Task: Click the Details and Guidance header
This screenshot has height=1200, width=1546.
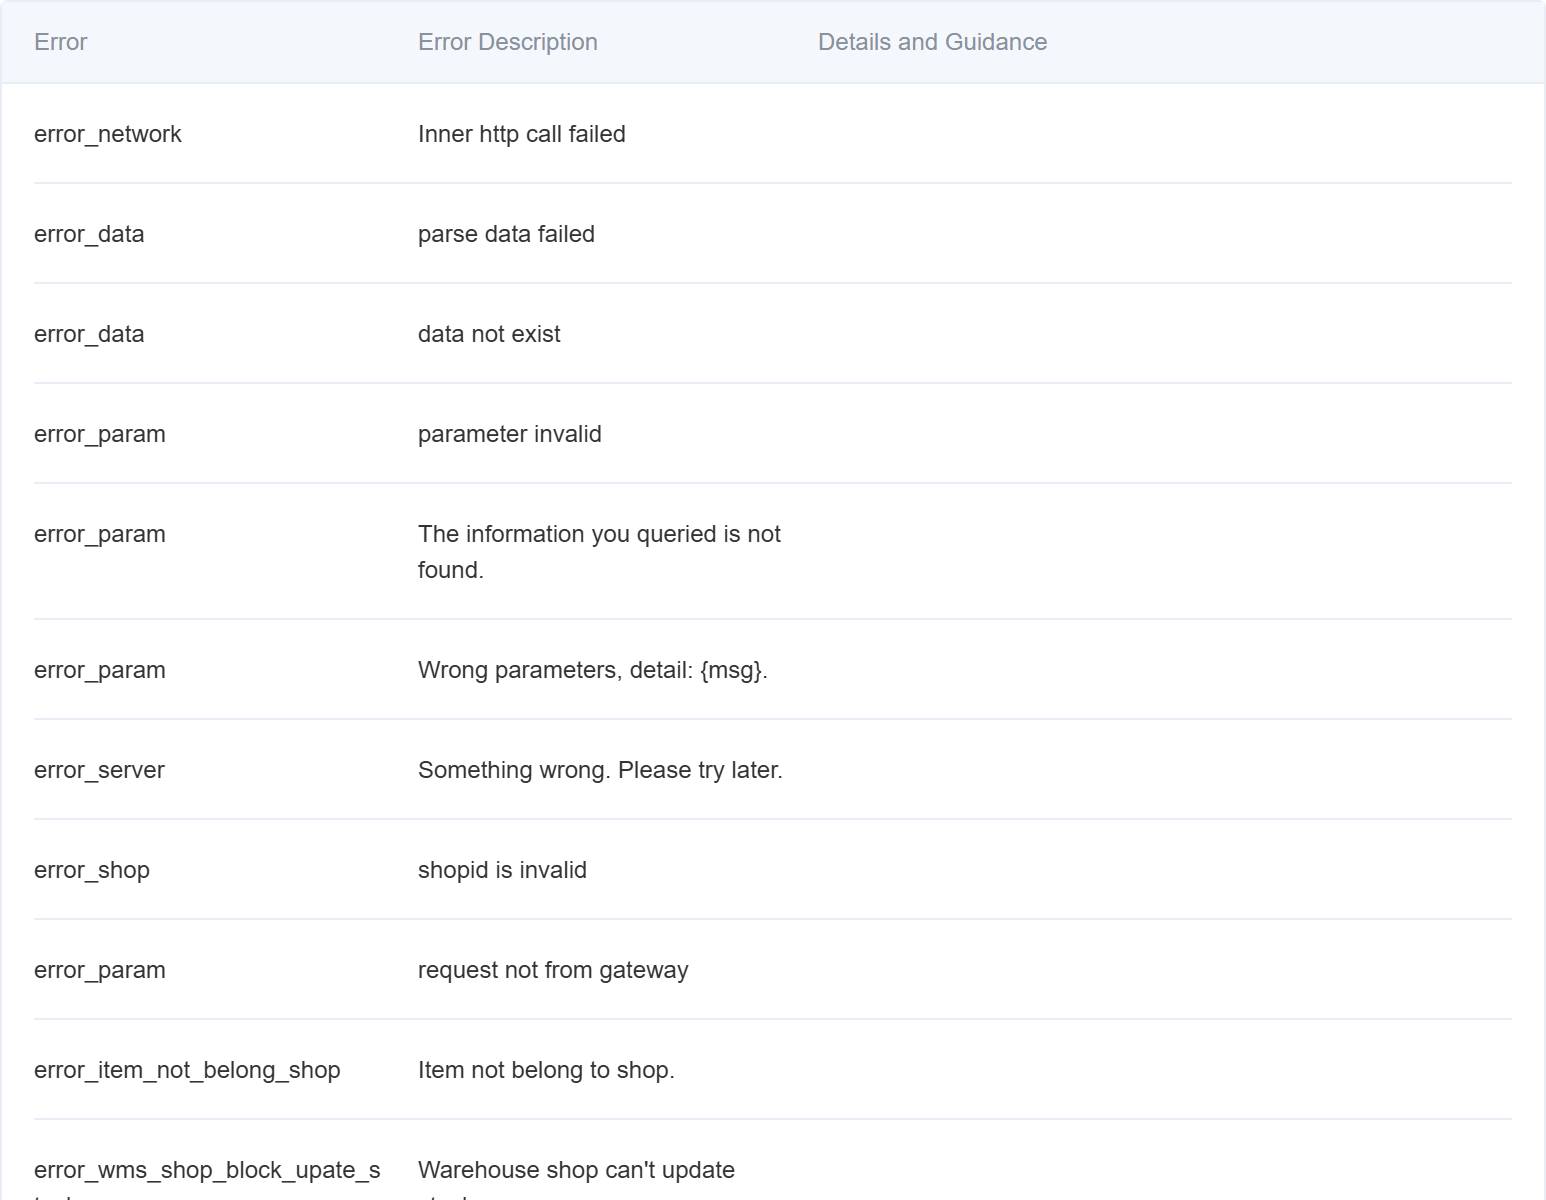Action: pos(932,42)
